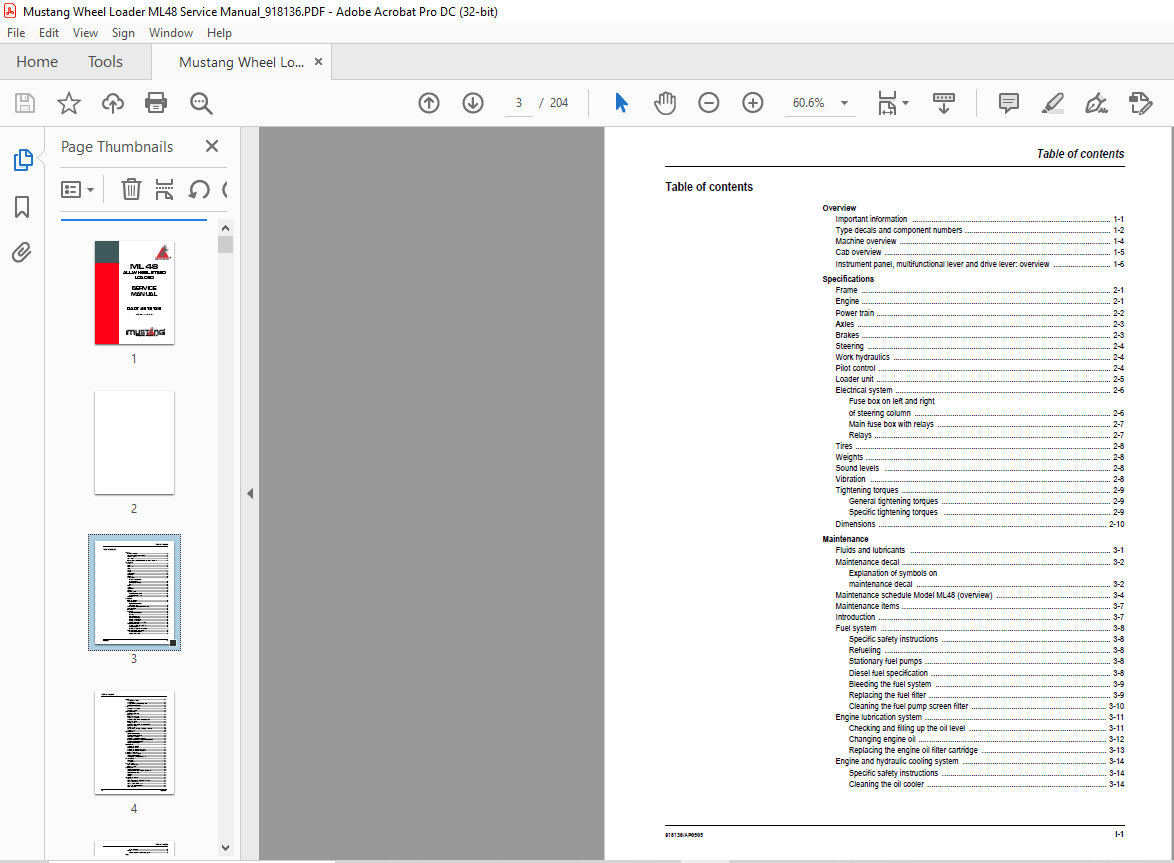
Task: Click 'Cab overview' contents entry
Action: (858, 252)
